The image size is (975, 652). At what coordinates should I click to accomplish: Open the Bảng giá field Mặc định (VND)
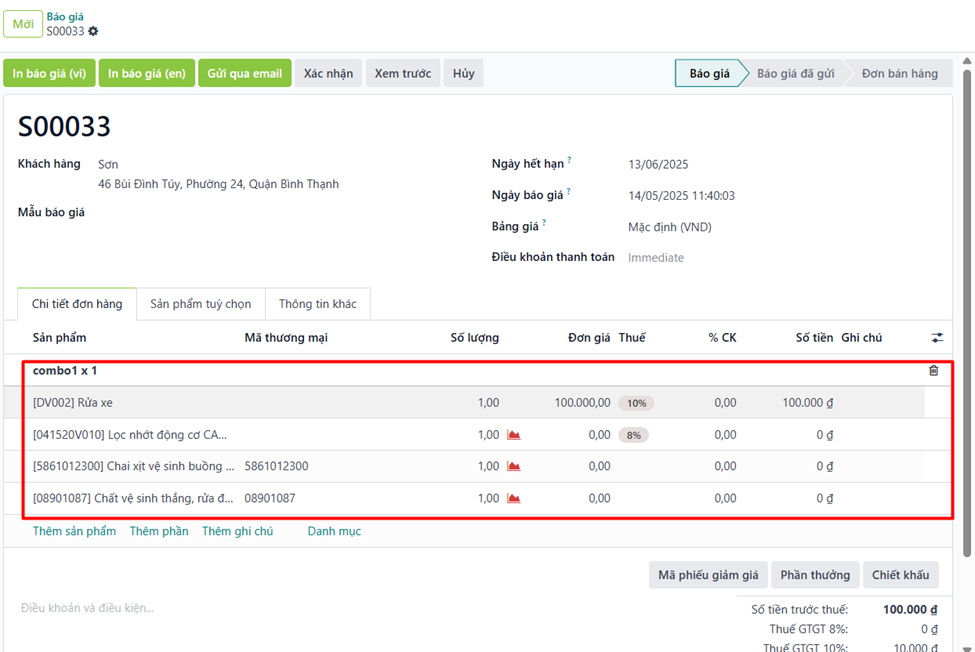pos(670,227)
